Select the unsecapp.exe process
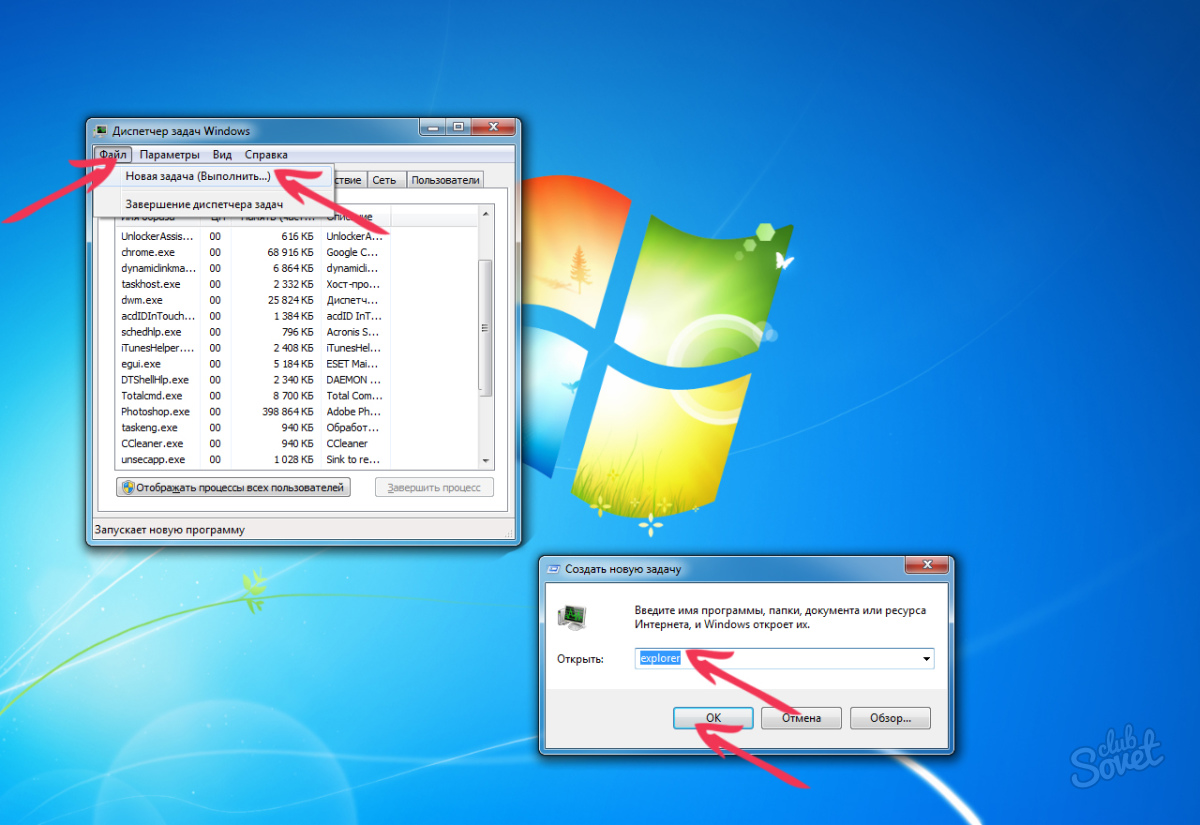 pyautogui.click(x=297, y=459)
